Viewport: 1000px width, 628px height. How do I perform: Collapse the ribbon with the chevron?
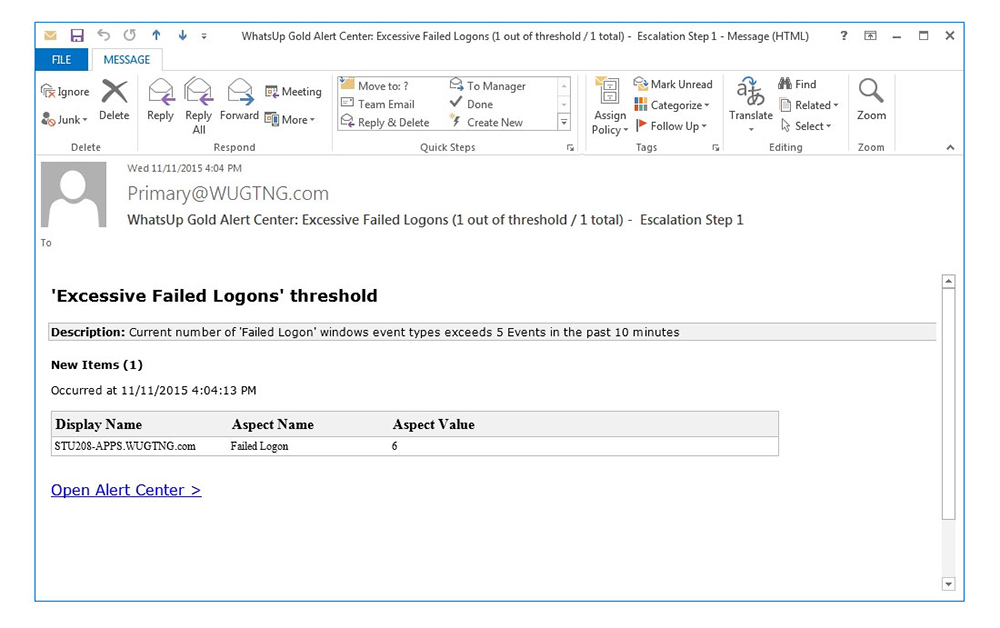950,147
